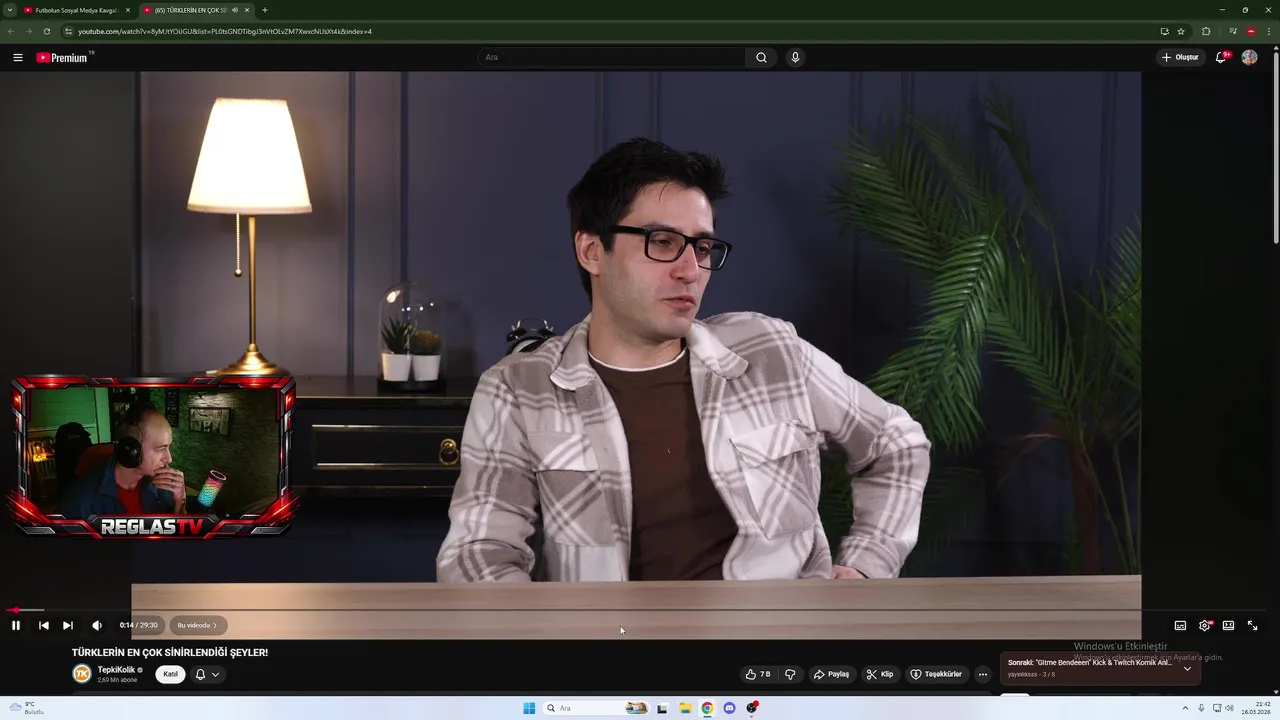The image size is (1280, 720).
Task: Click the search magnifier button
Action: click(761, 57)
